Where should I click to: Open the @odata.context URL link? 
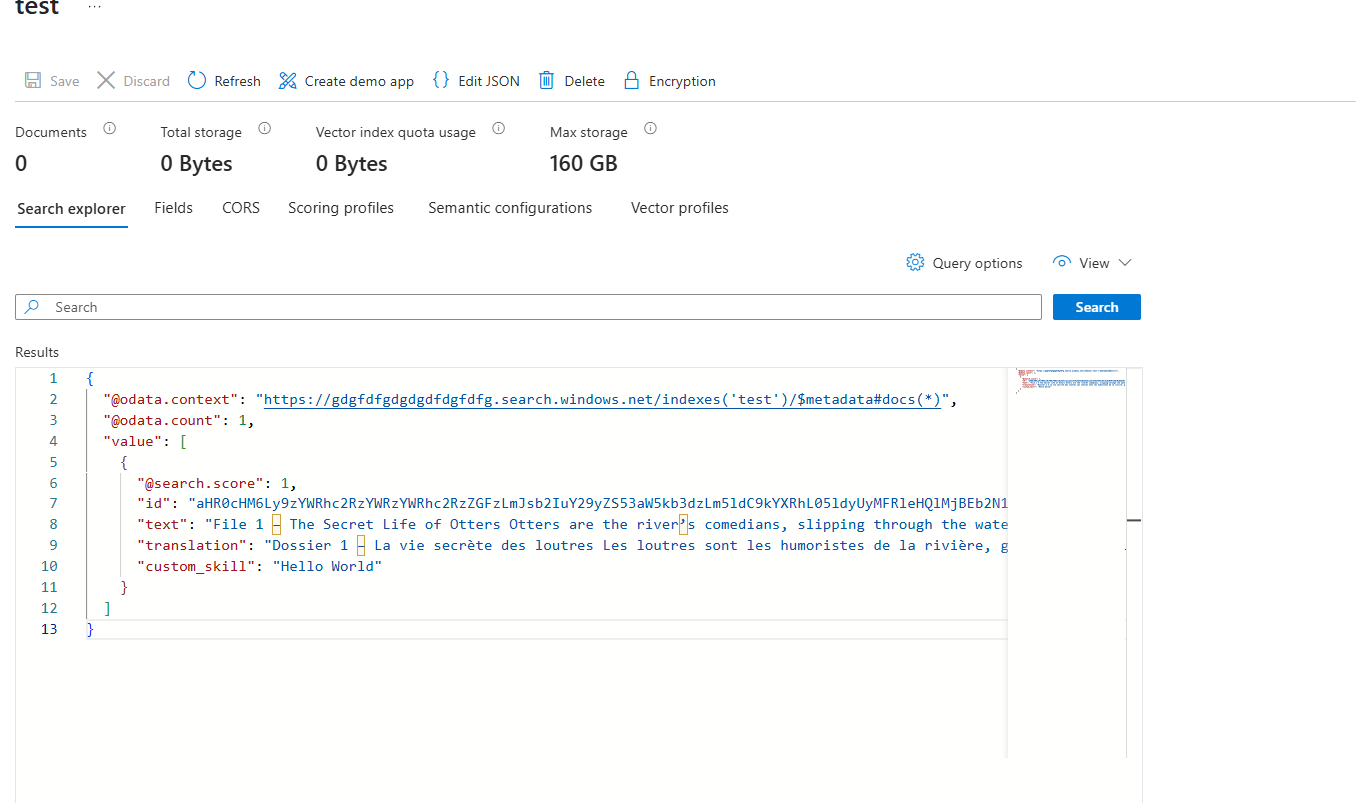(x=606, y=400)
